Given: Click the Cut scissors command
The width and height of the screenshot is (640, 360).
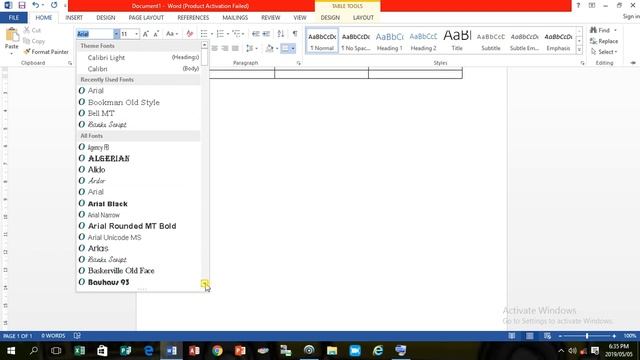Looking at the screenshot, I should coord(32,30).
